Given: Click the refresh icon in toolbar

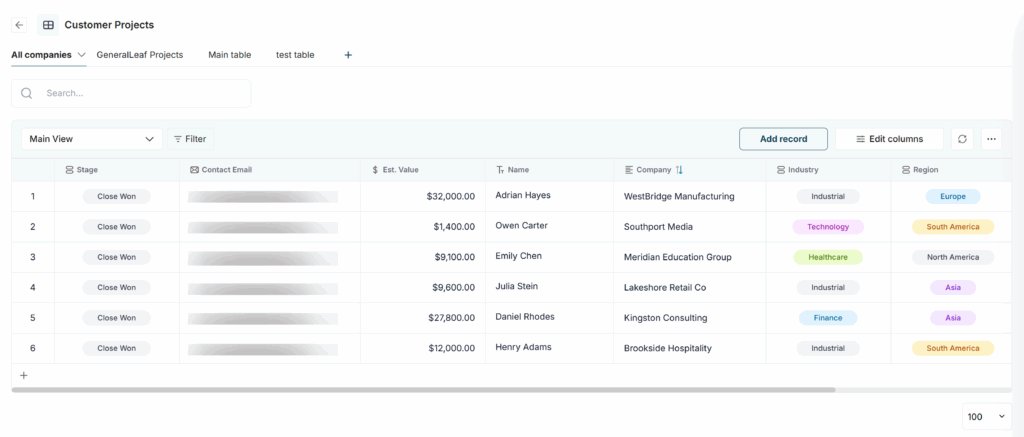Looking at the screenshot, I should [x=962, y=139].
